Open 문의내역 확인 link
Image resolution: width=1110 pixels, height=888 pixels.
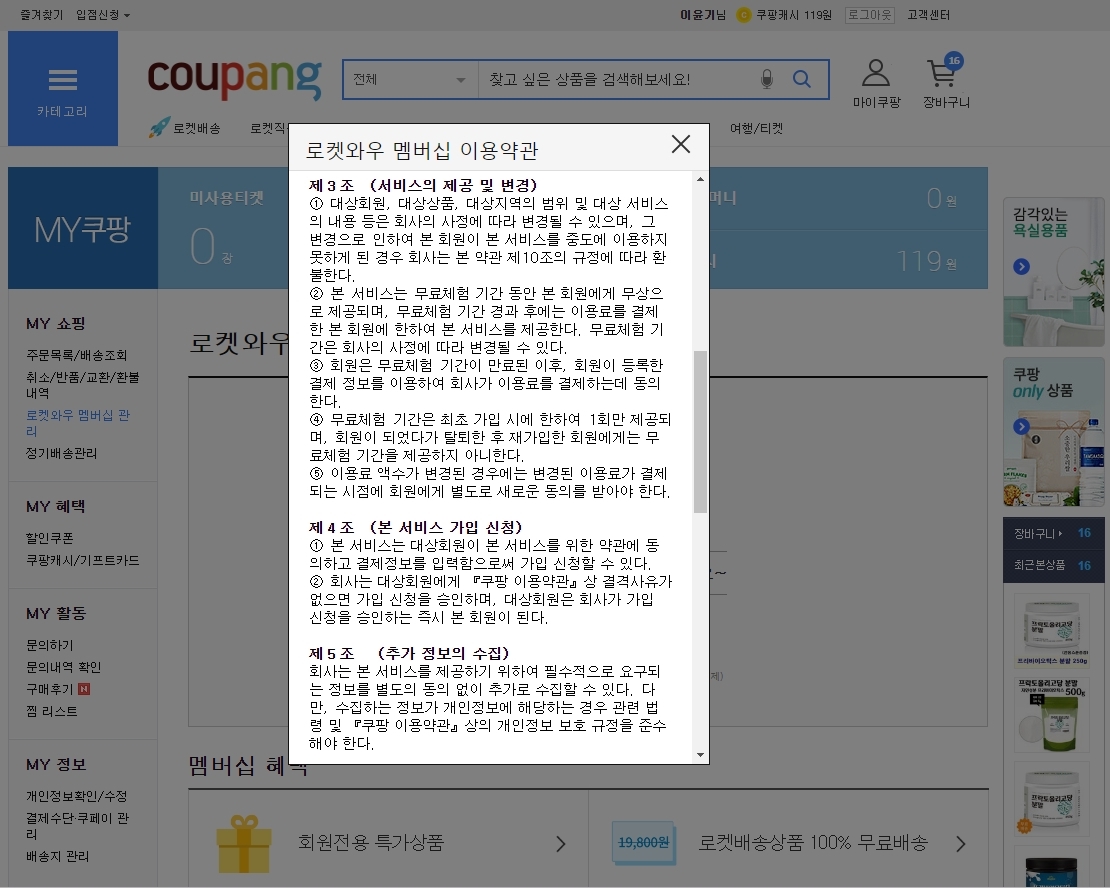[64, 667]
